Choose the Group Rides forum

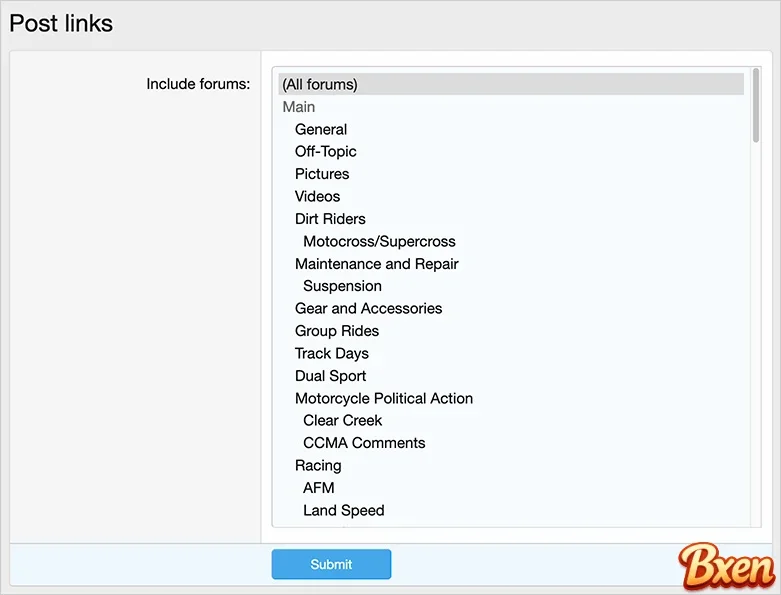coord(337,331)
